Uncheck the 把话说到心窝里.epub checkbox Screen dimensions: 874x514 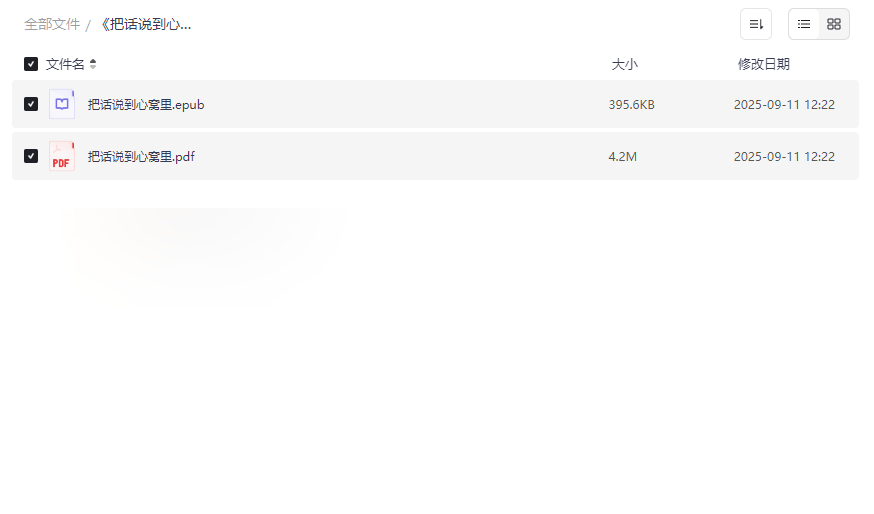[x=31, y=104]
